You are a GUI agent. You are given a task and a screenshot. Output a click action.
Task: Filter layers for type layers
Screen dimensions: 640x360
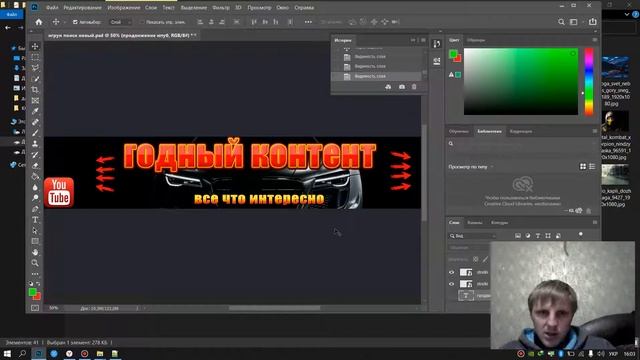[x=538, y=236]
